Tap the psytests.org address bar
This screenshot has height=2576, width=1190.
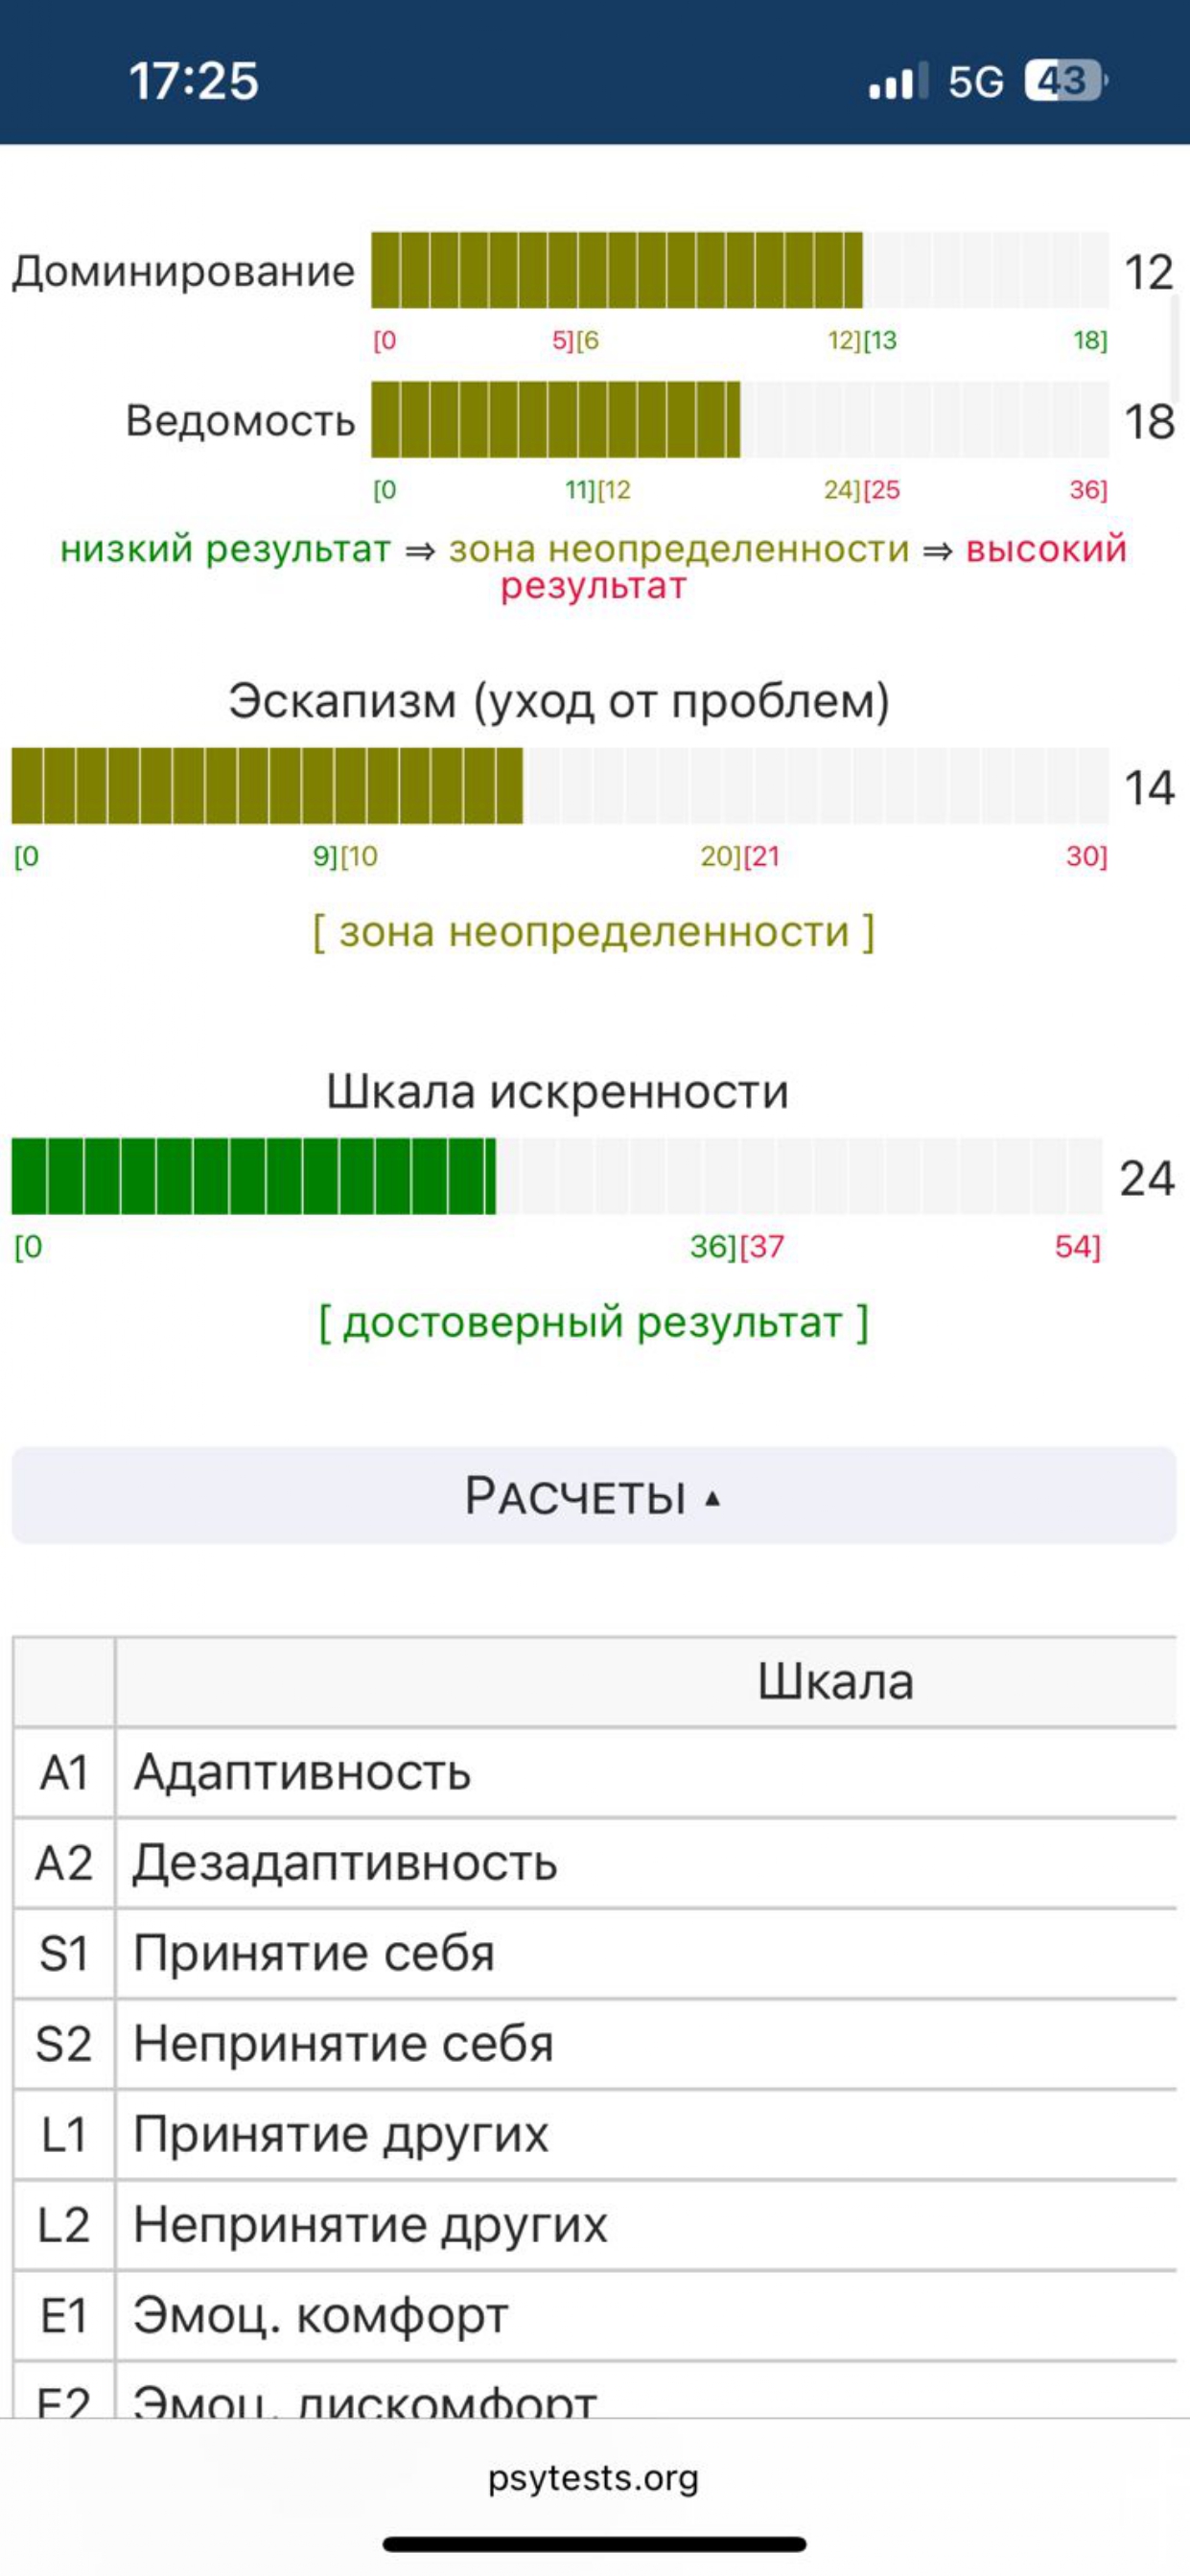(594, 2478)
